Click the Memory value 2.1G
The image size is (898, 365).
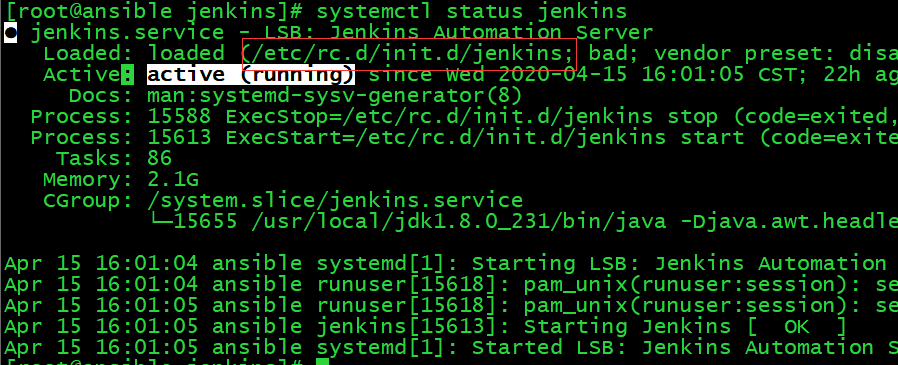click(174, 180)
